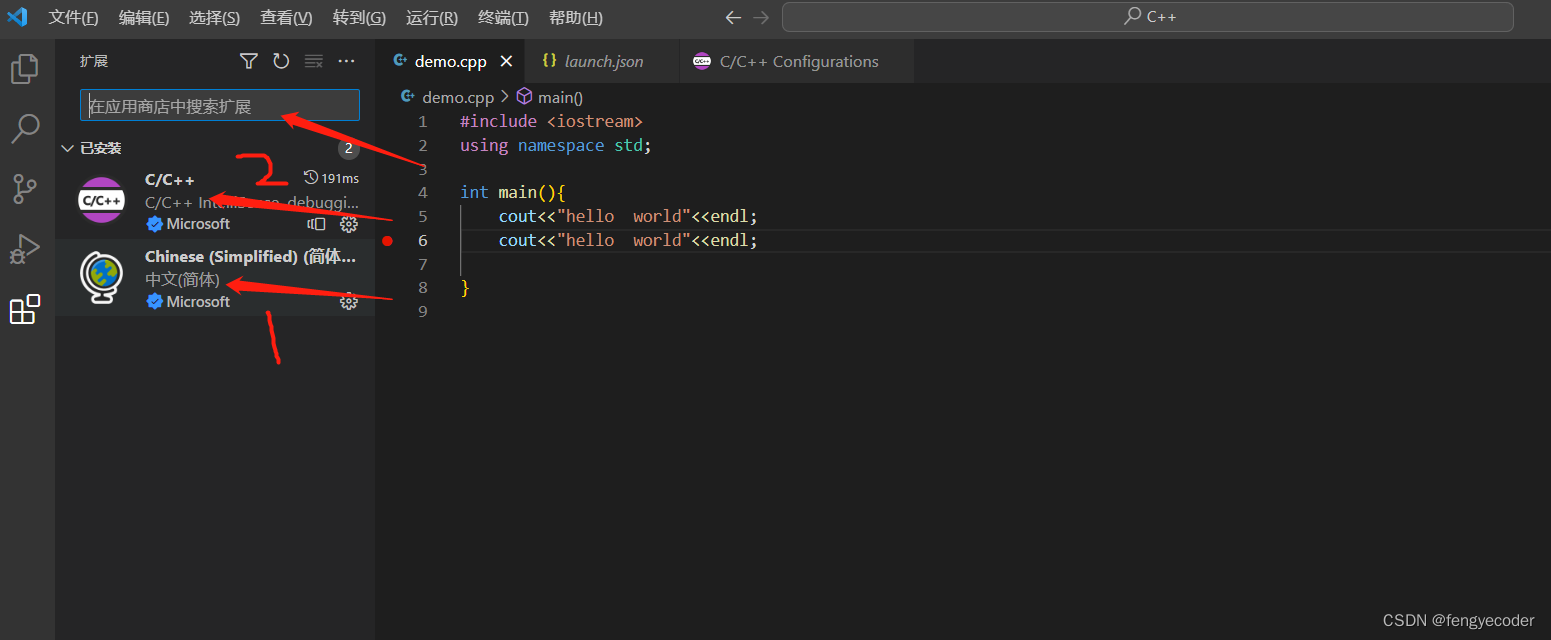Image resolution: width=1551 pixels, height=640 pixels.
Task: Click installed count badge showing 2
Action: 348,149
